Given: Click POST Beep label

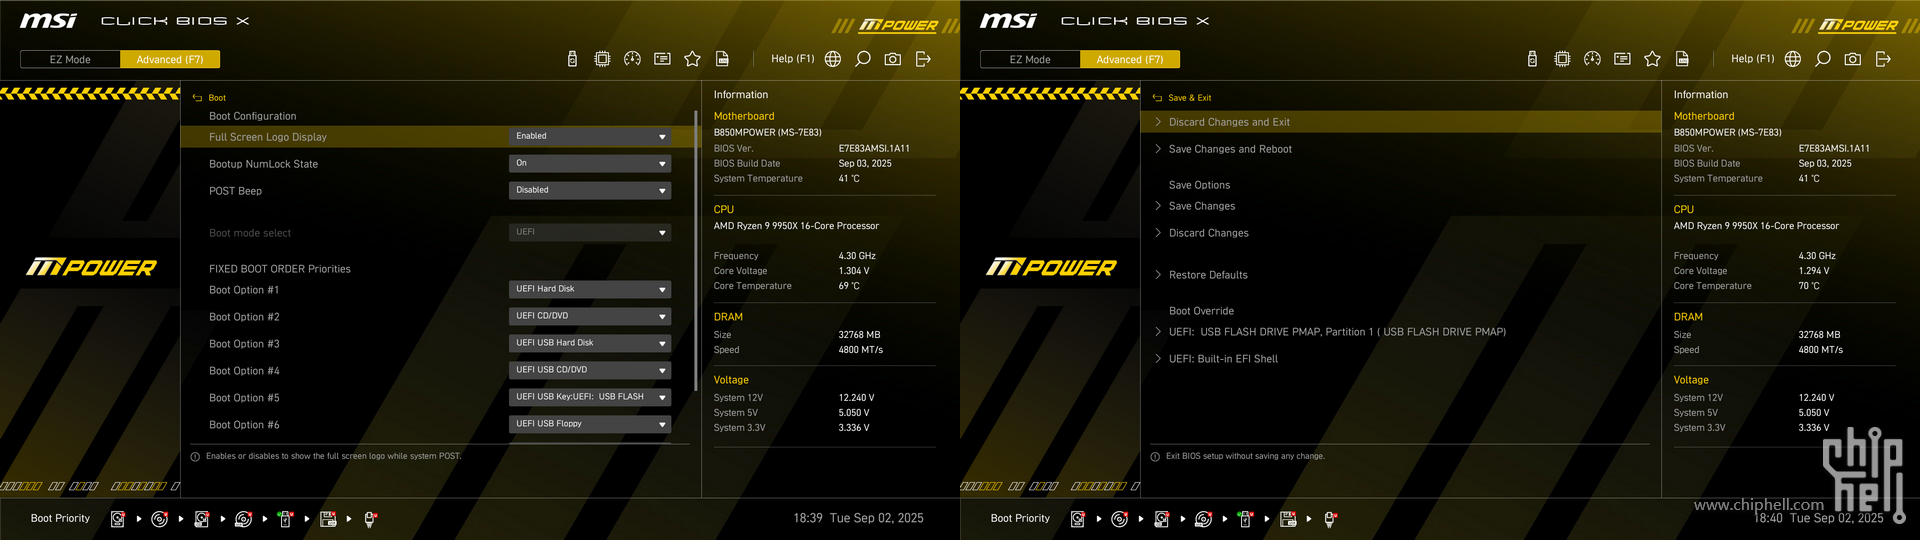Looking at the screenshot, I should pos(235,191).
